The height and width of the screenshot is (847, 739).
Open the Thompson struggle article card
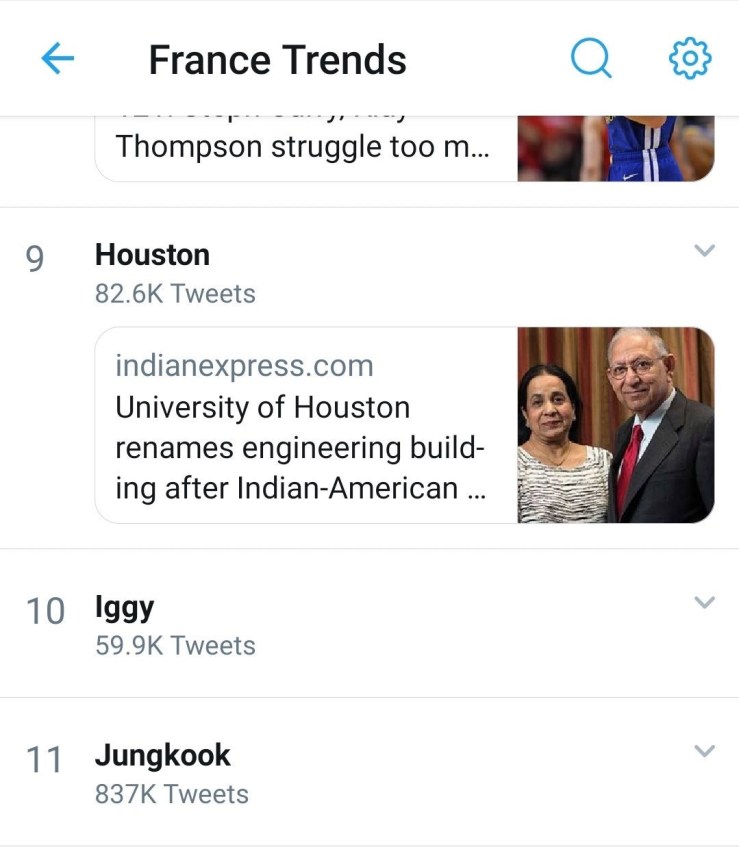[x=302, y=148]
